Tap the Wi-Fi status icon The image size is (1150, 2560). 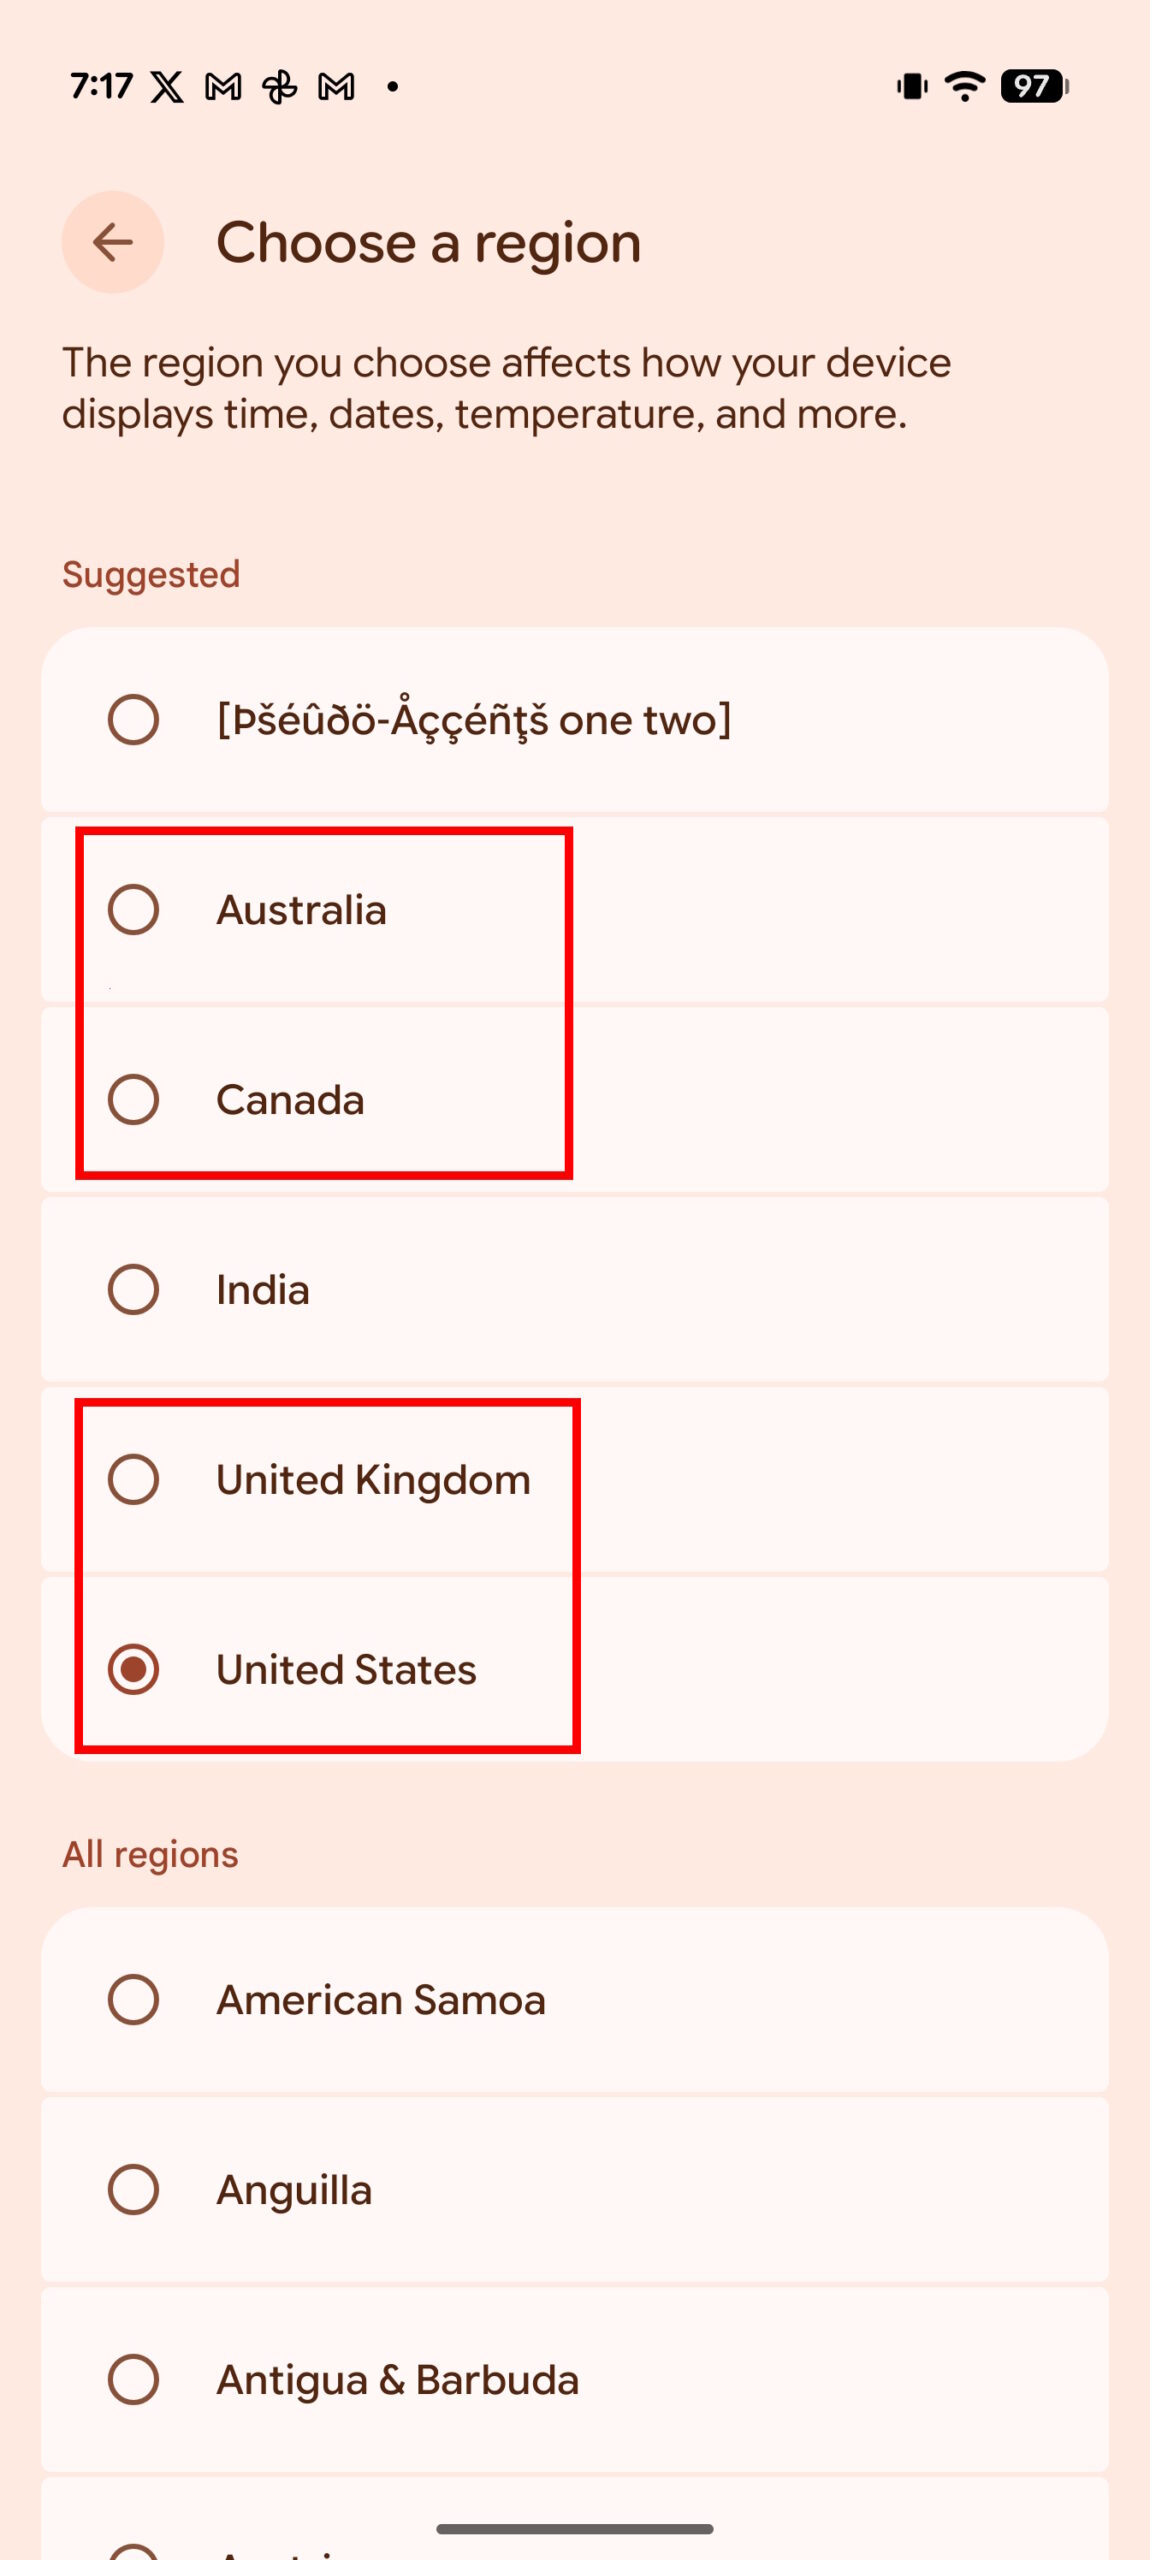(965, 86)
